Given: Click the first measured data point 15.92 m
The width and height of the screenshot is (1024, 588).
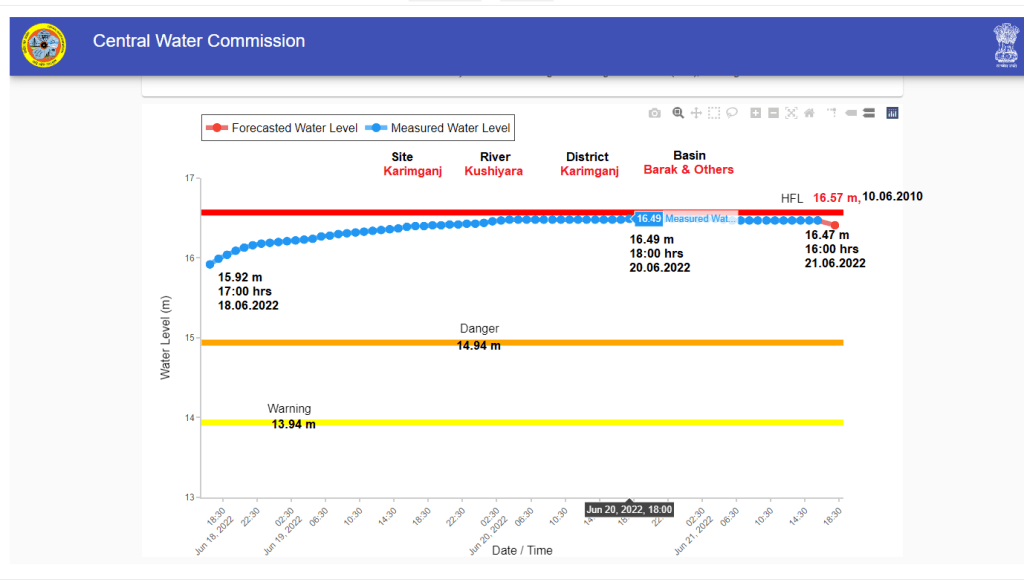Looking at the screenshot, I should pos(210,264).
